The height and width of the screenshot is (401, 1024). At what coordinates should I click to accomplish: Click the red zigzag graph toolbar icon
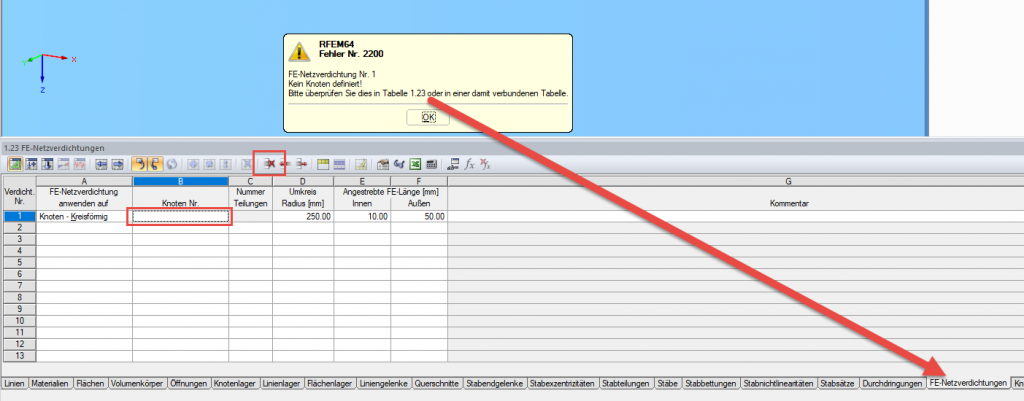pos(80,164)
